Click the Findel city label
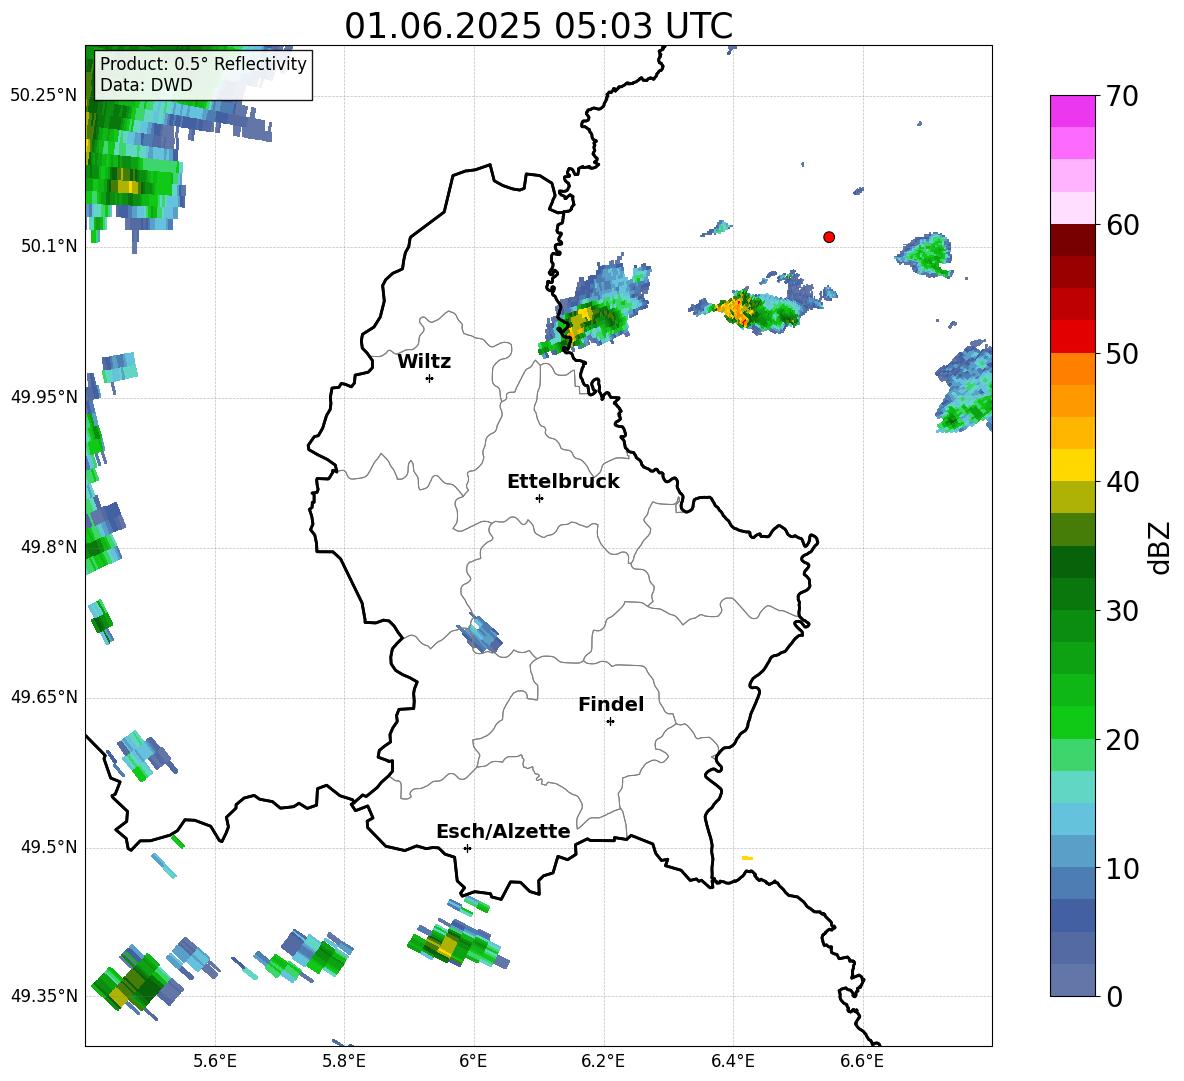This screenshot has width=1184, height=1081. point(611,704)
